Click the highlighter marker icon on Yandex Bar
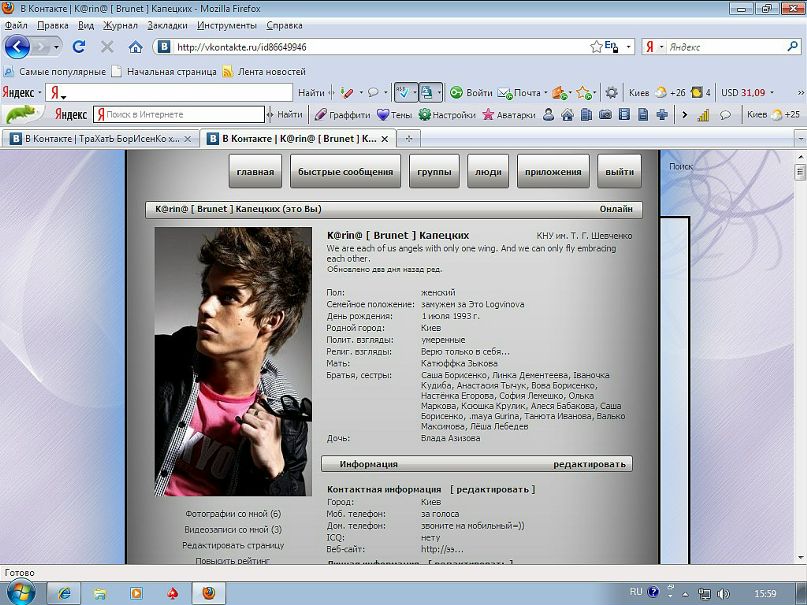This screenshot has height=605, width=807. click(346, 93)
